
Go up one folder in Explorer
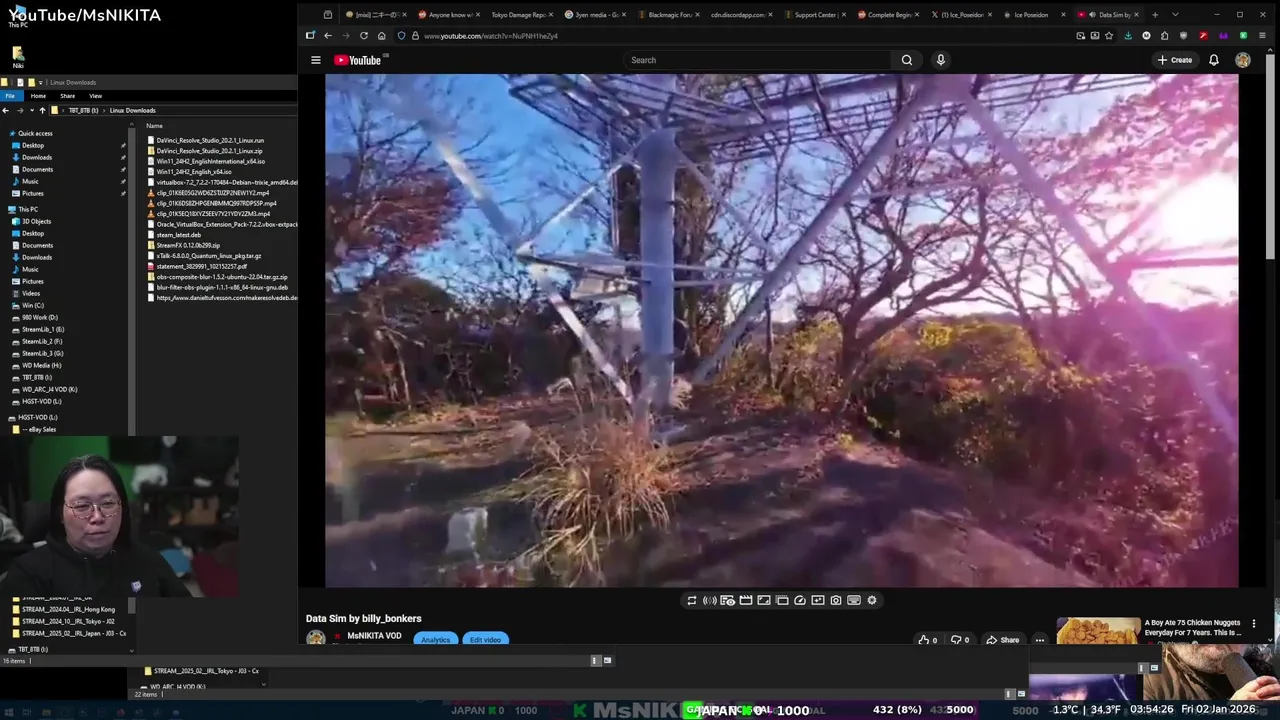pos(42,110)
